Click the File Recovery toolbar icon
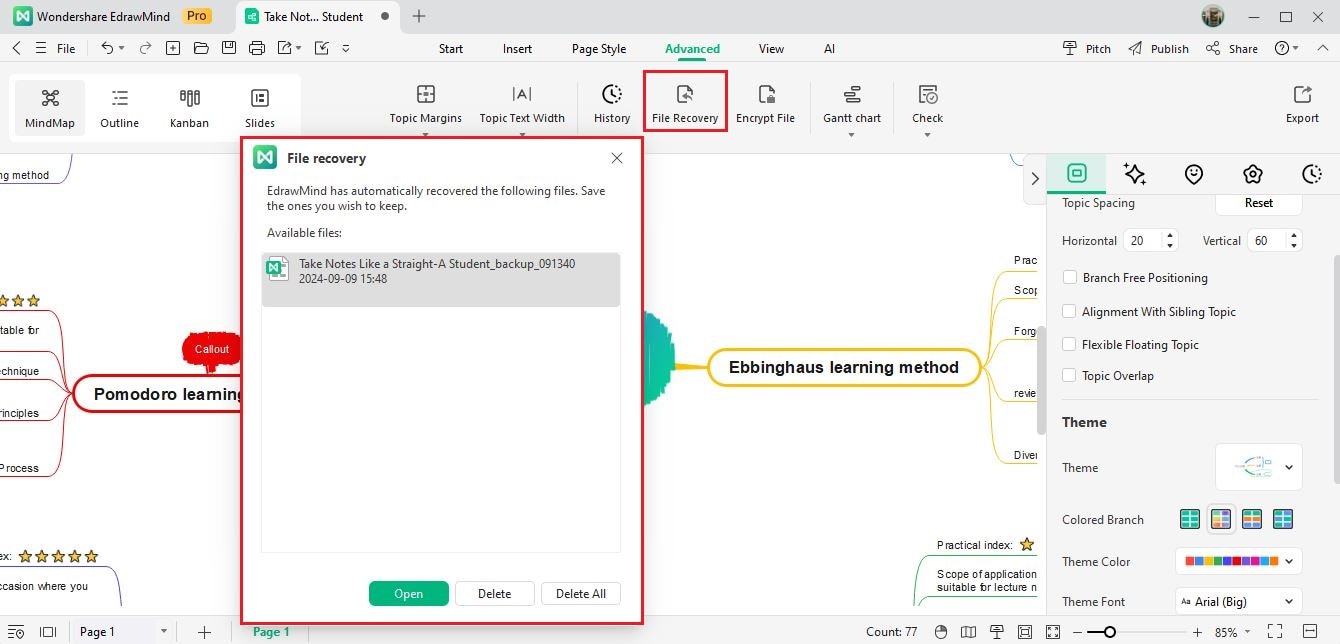 click(685, 95)
